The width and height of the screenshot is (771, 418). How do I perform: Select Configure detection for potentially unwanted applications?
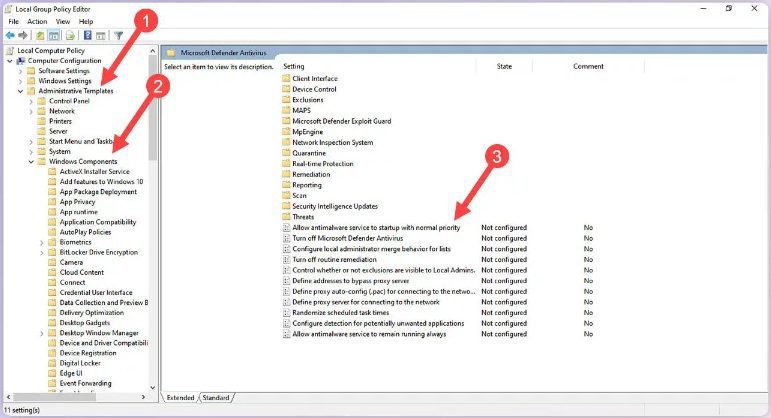tap(378, 323)
